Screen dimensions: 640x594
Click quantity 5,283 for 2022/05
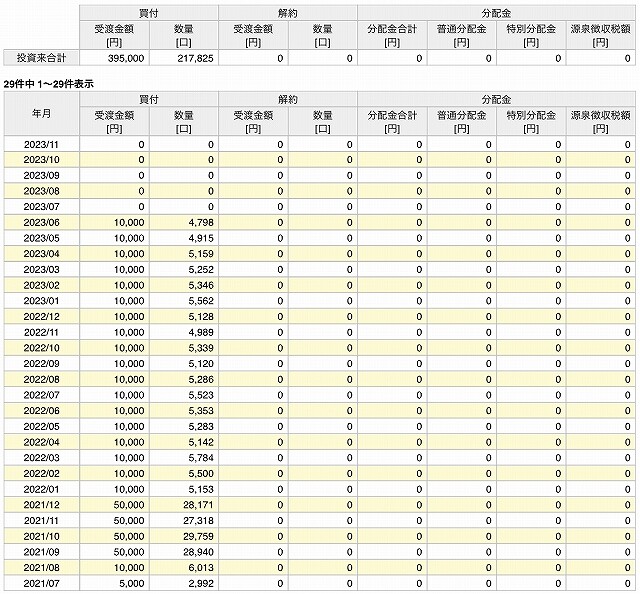click(x=201, y=427)
